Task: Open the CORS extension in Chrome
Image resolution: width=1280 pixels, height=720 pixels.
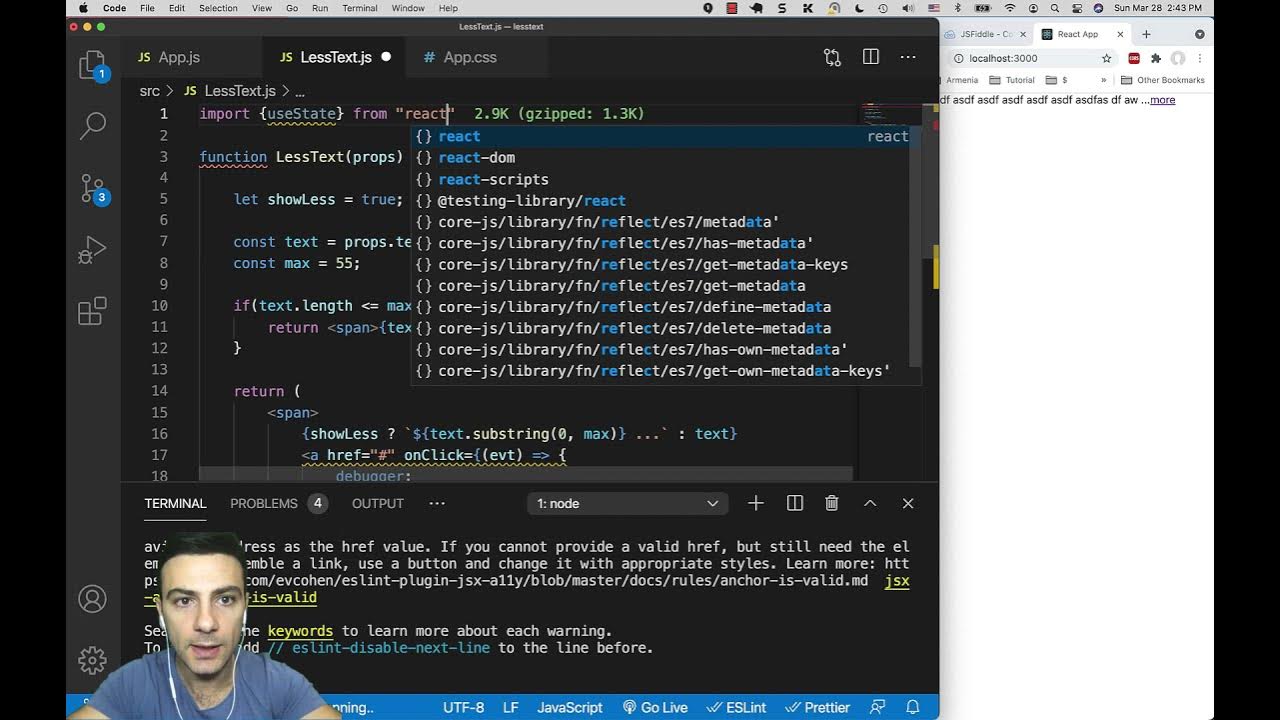Action: (x=1134, y=58)
